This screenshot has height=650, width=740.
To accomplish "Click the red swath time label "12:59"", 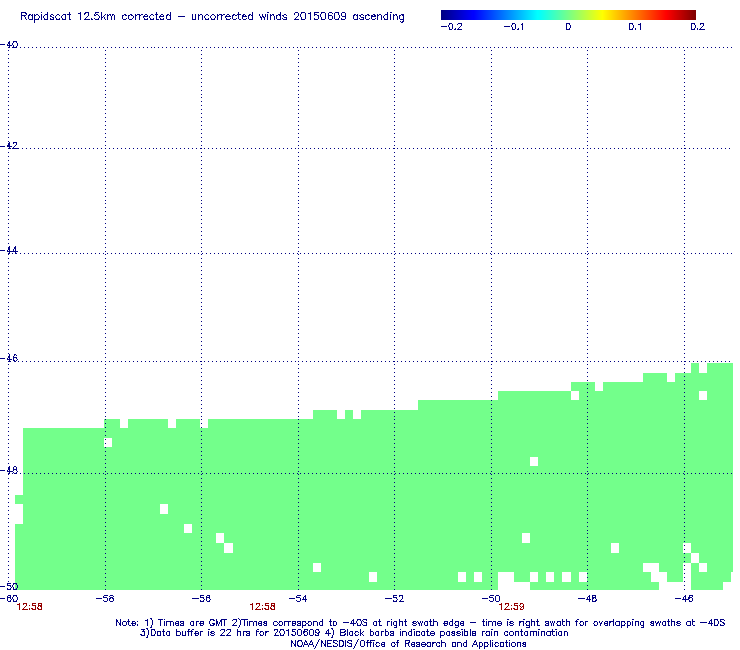I will click(x=512, y=607).
